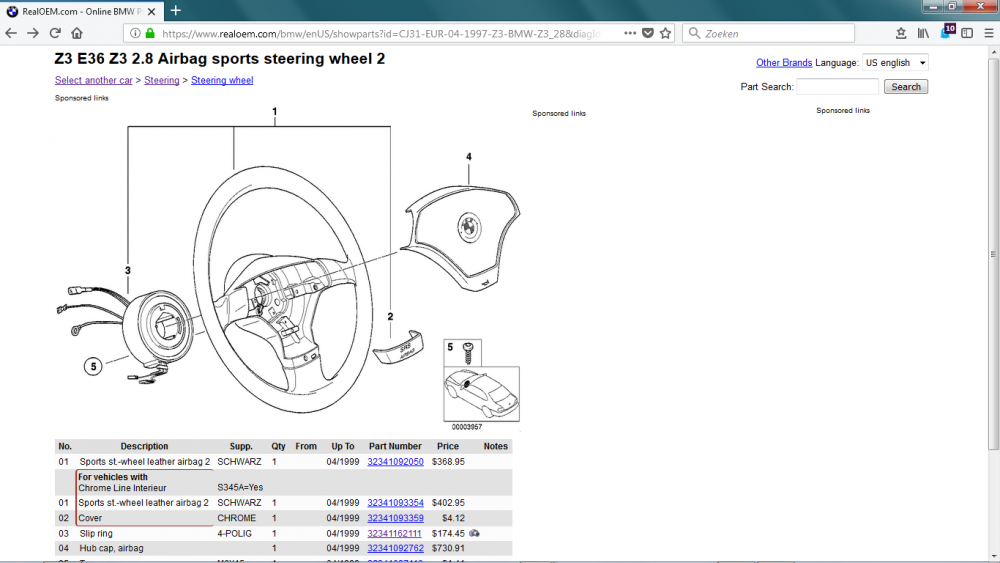Viewport: 1000px width, 563px height.
Task: Click the price $402.95
Action: 448,503
